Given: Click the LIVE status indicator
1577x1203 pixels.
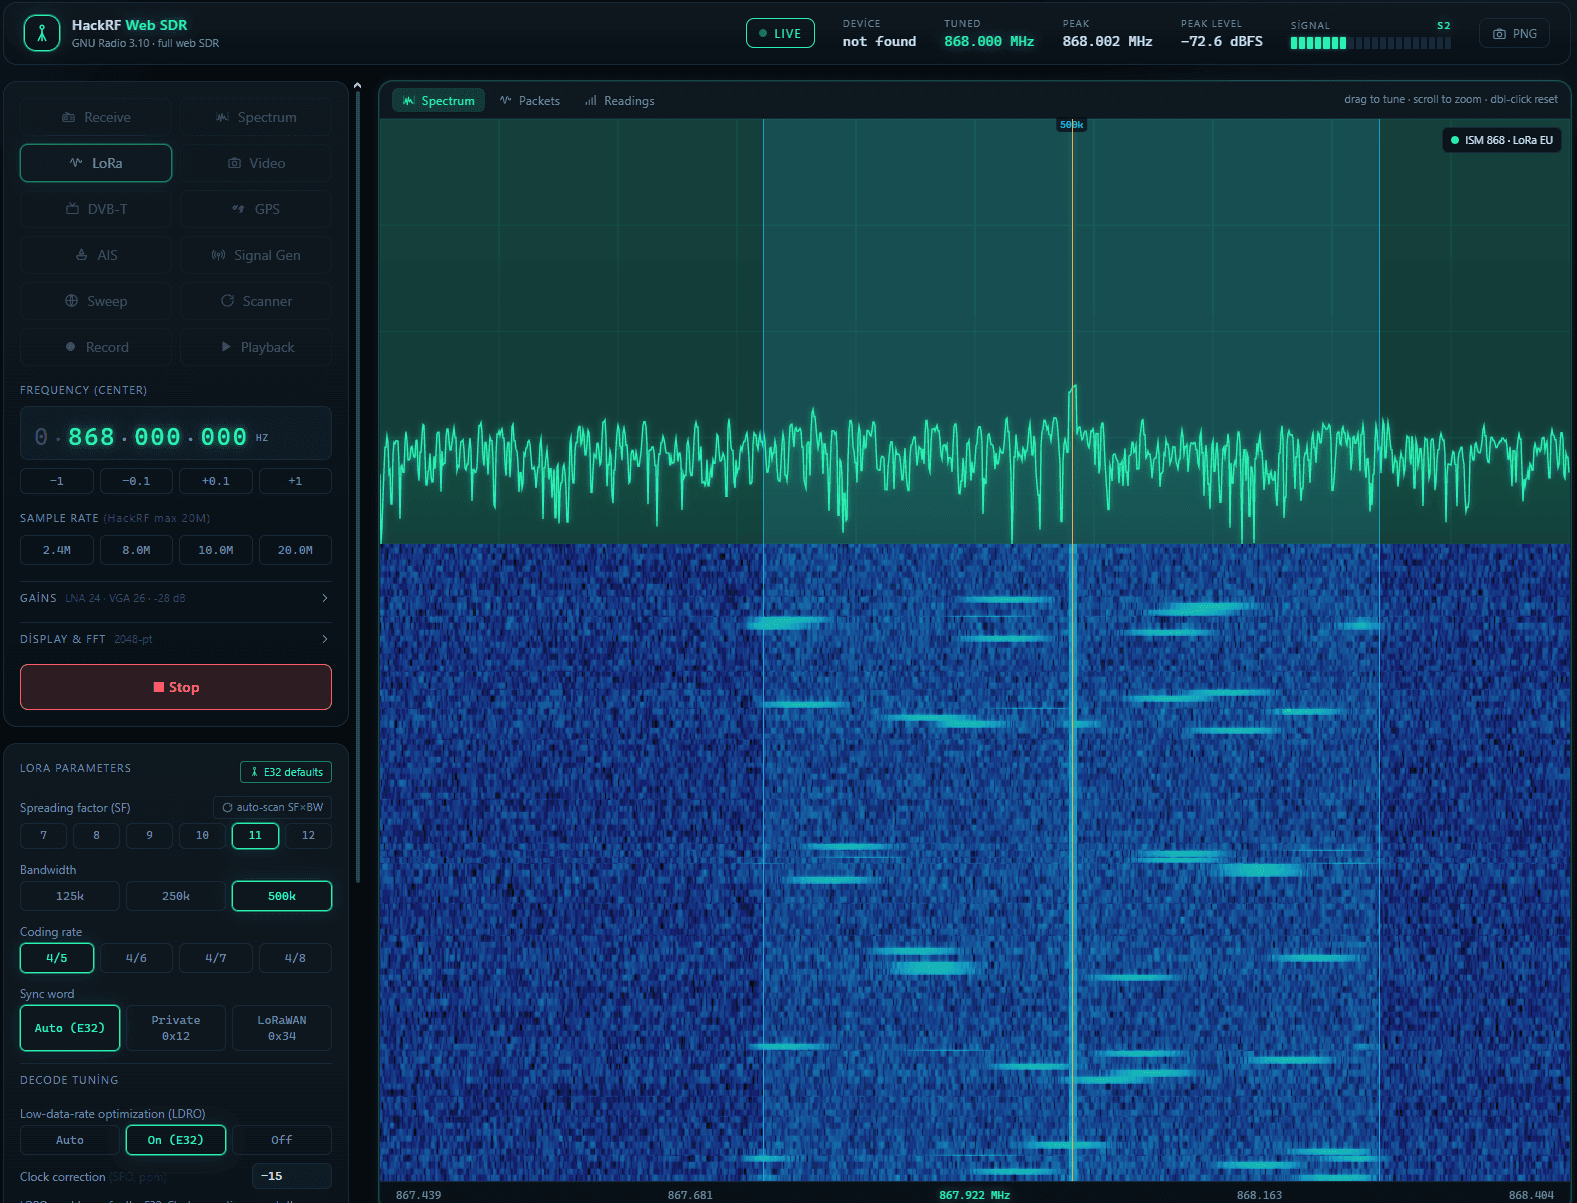Looking at the screenshot, I should (x=780, y=33).
